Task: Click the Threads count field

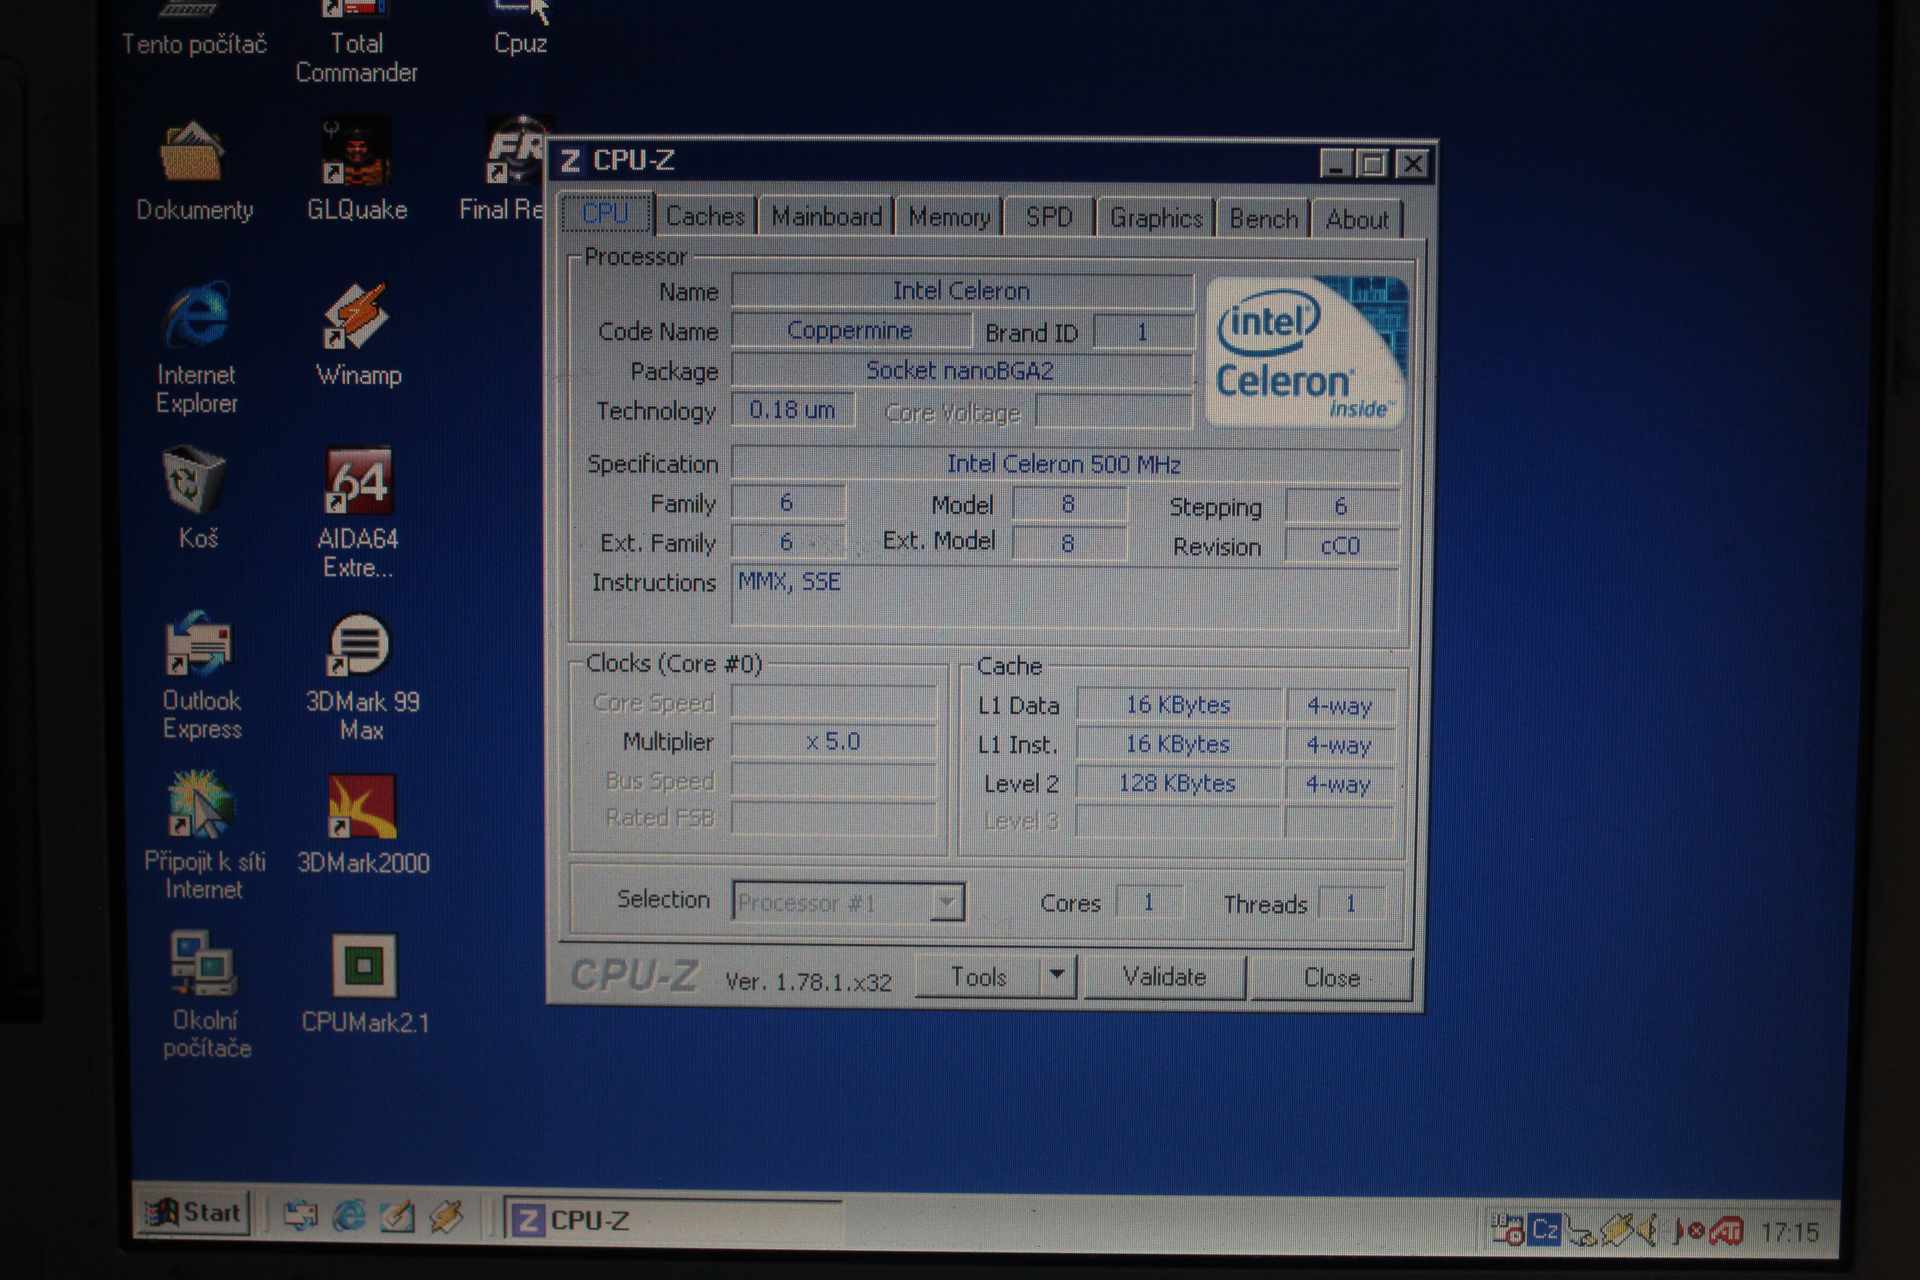Action: click(1351, 904)
